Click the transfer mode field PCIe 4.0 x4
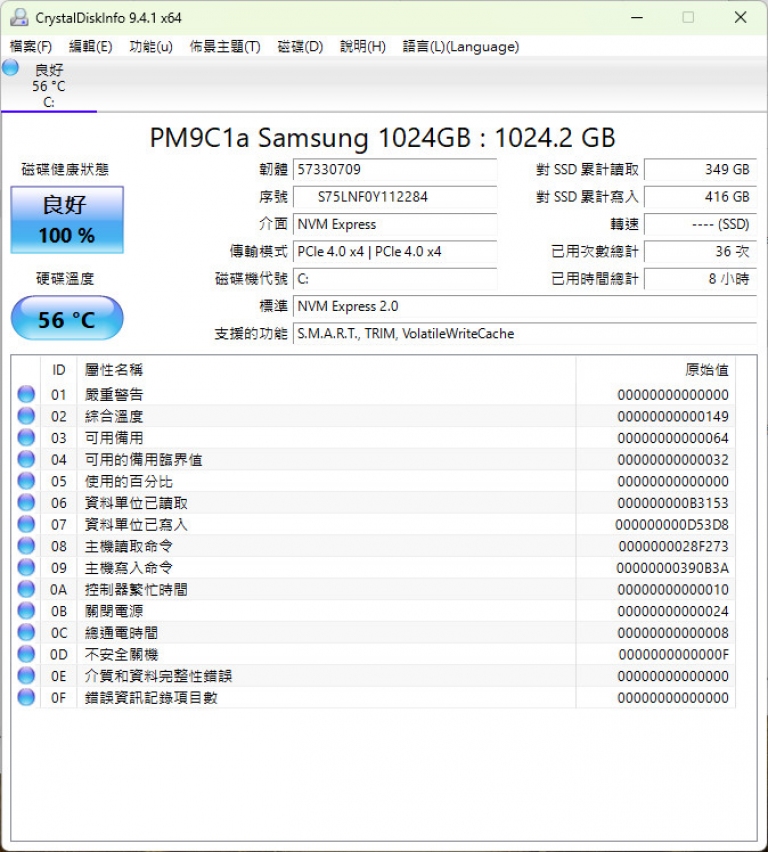Image resolution: width=768 pixels, height=852 pixels. click(x=395, y=252)
